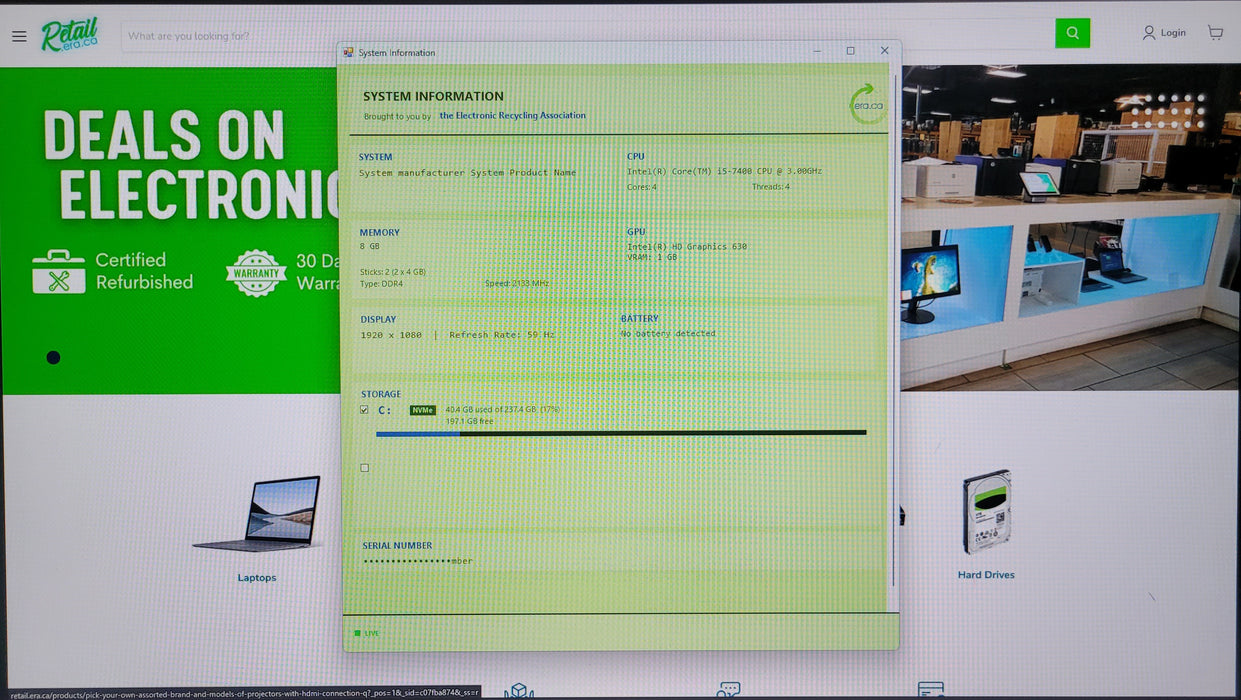Click the 'Threads: 4' value
Screen dimensions: 1241x700
point(771,187)
